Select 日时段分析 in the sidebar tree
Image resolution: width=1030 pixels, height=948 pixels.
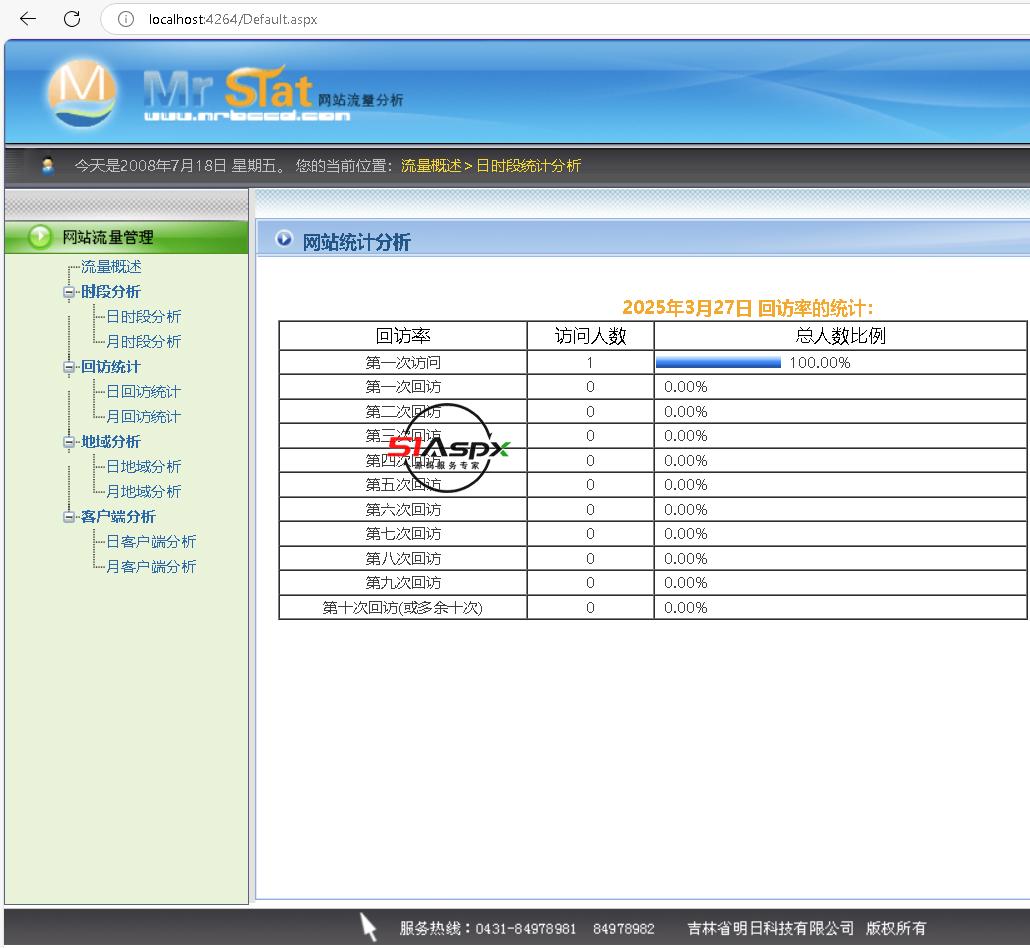[x=144, y=317]
